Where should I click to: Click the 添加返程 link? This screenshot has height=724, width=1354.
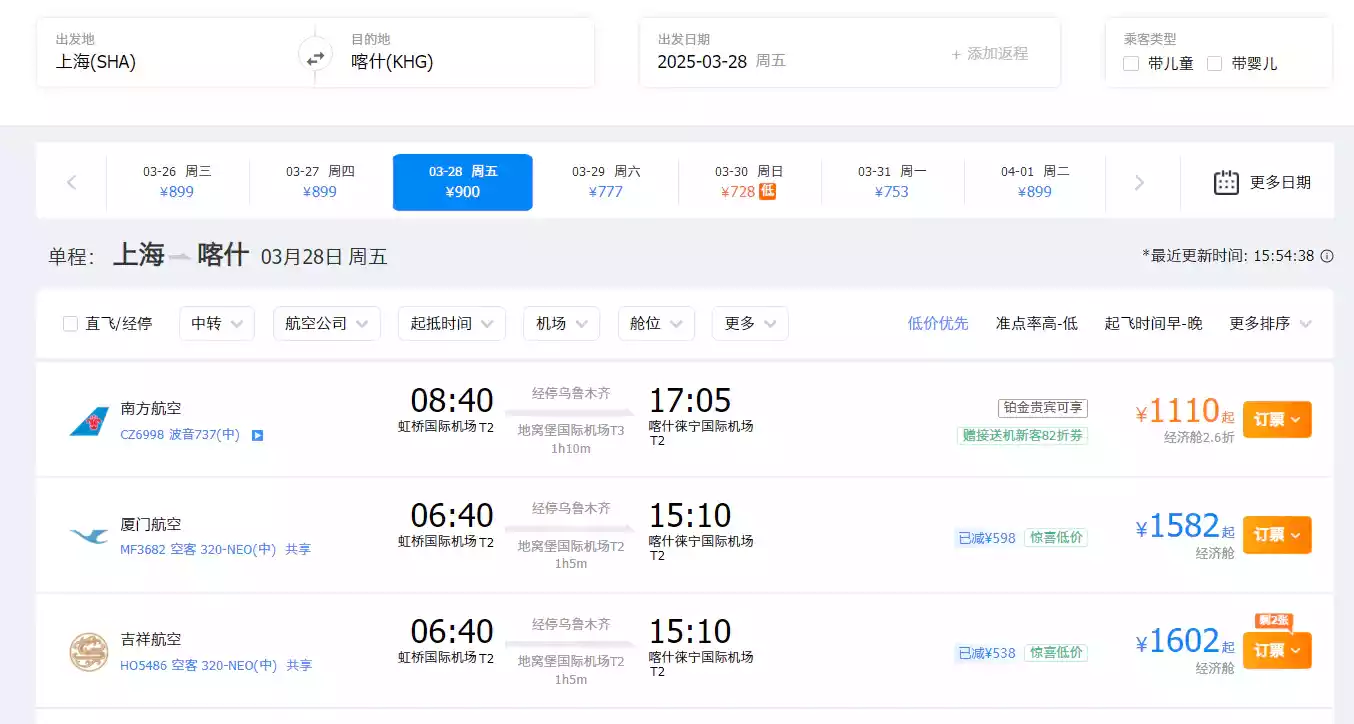pos(989,54)
